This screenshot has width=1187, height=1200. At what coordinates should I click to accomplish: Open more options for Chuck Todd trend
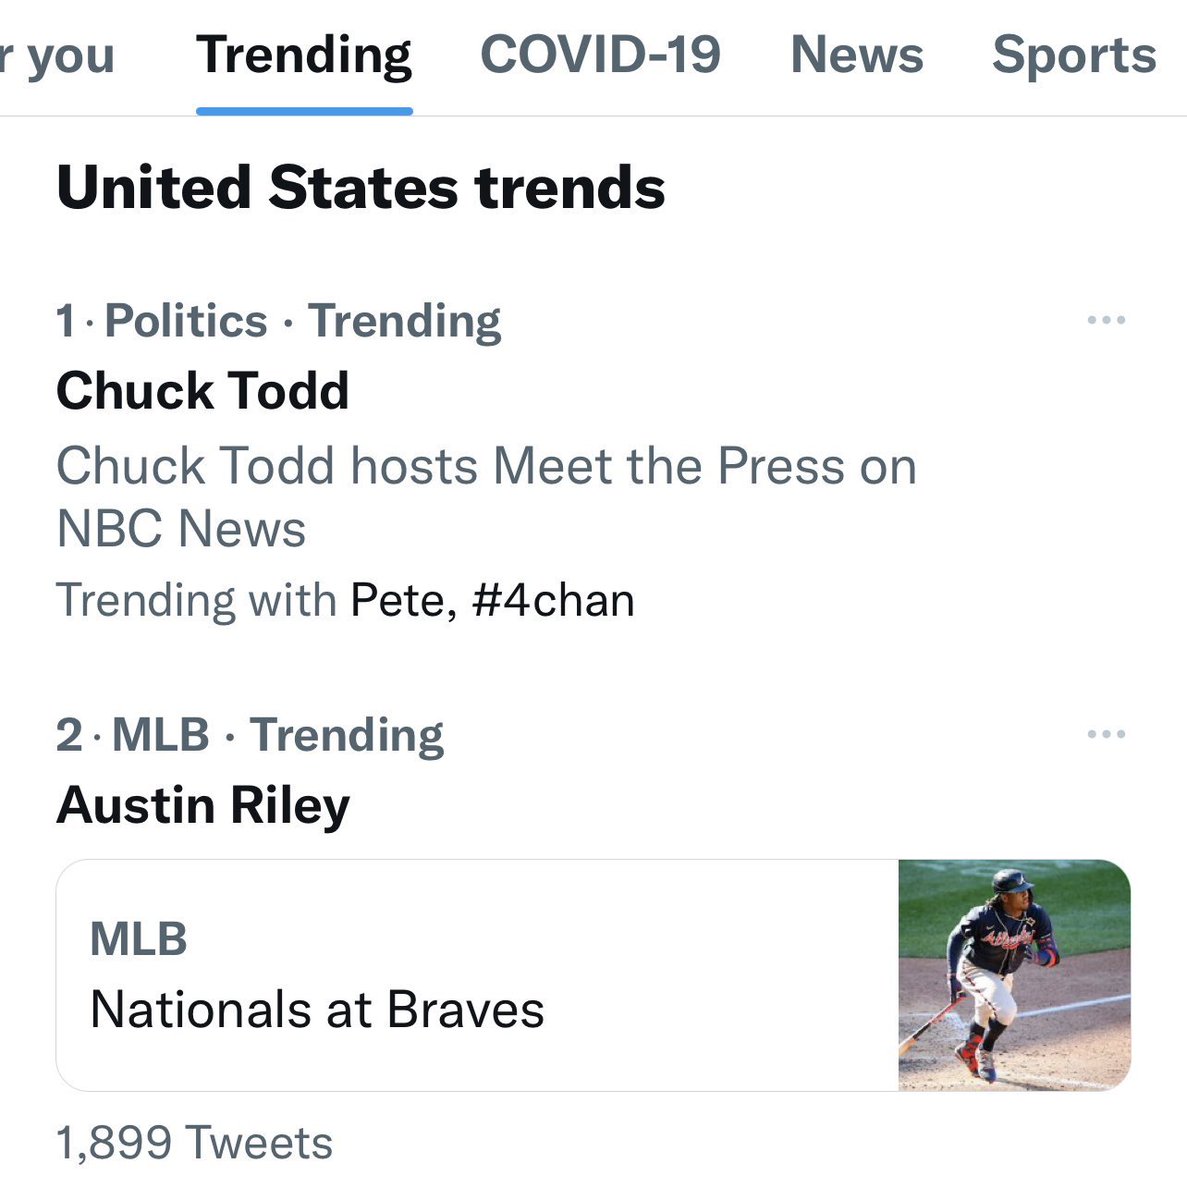1106,321
